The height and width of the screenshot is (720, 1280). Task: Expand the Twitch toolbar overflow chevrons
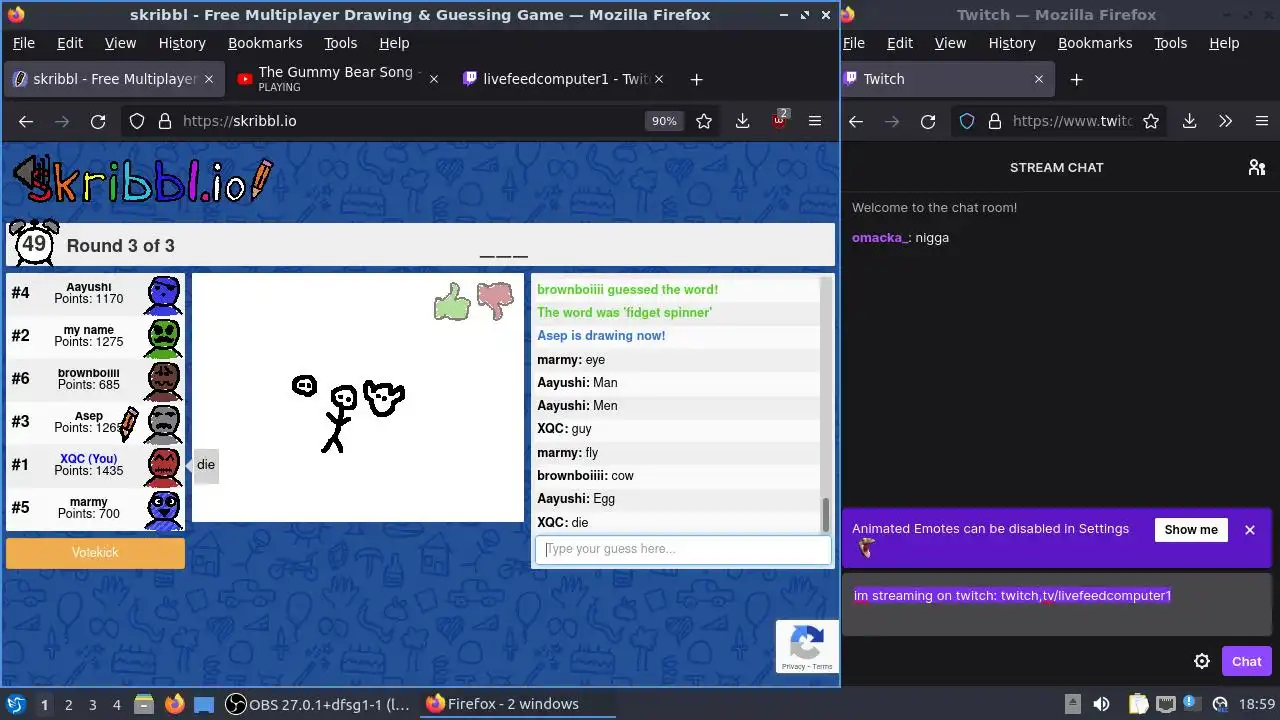pyautogui.click(x=1225, y=121)
